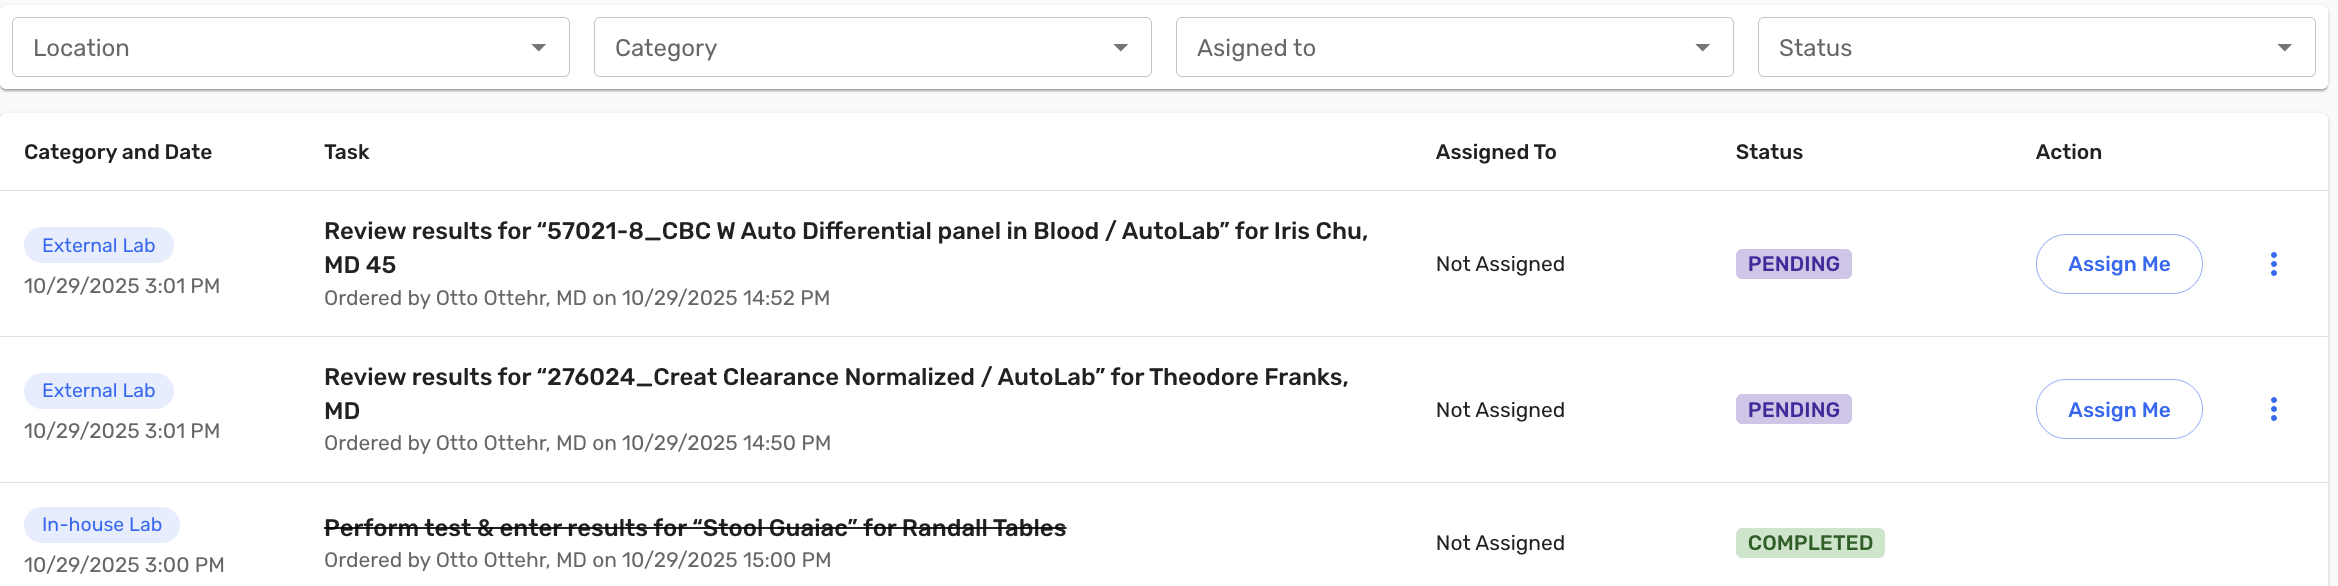Screen dimensions: 2338x586
Task: Click External Lab tag on first row
Action: 98,245
